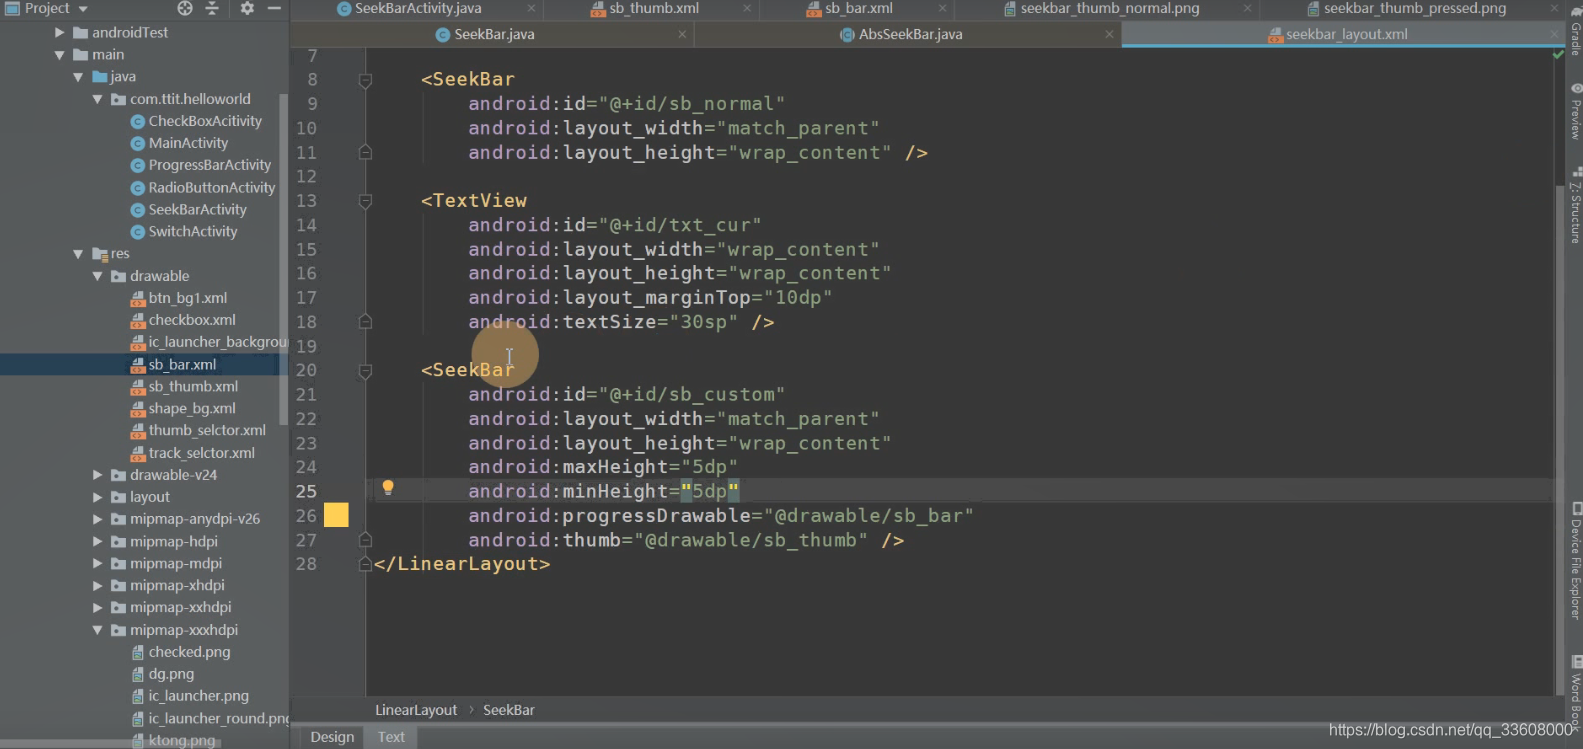Click the yellow color swatch in line 26 gutter

336,515
